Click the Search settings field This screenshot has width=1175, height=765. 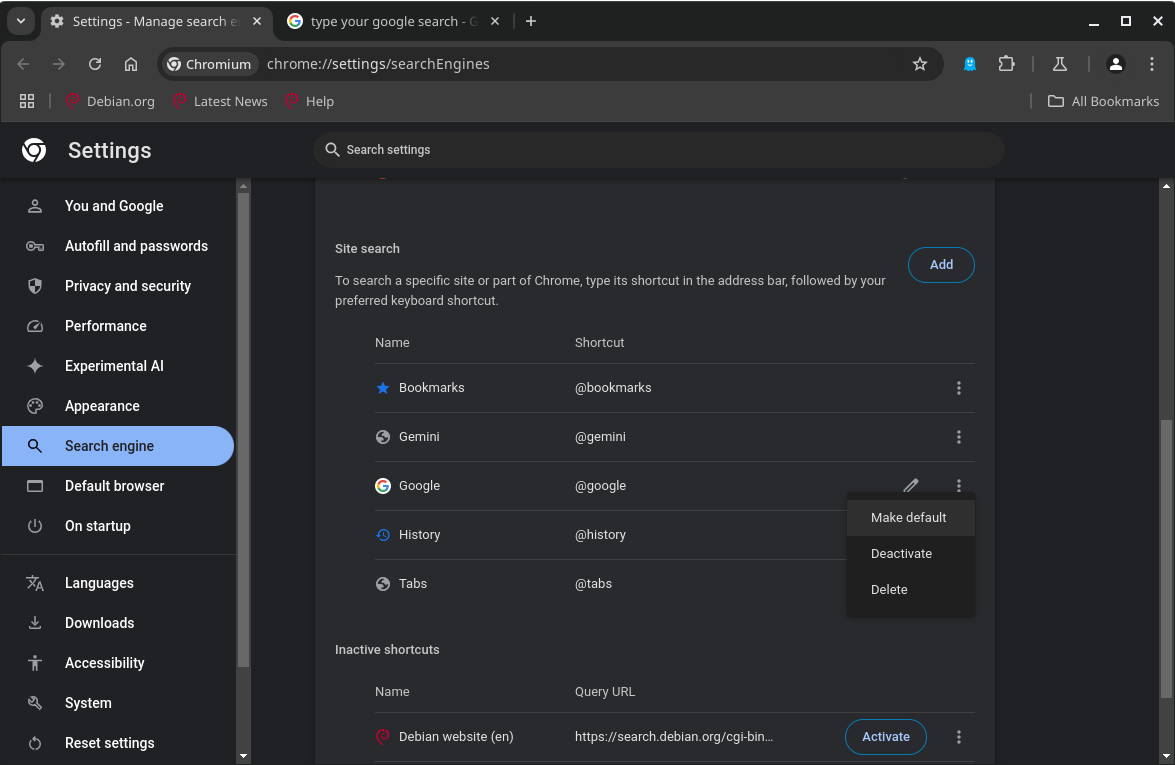click(x=658, y=150)
